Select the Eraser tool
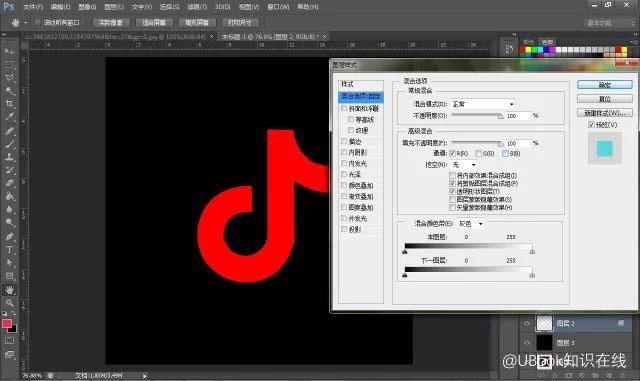Viewport: 640px width, 381px height. click(x=9, y=183)
